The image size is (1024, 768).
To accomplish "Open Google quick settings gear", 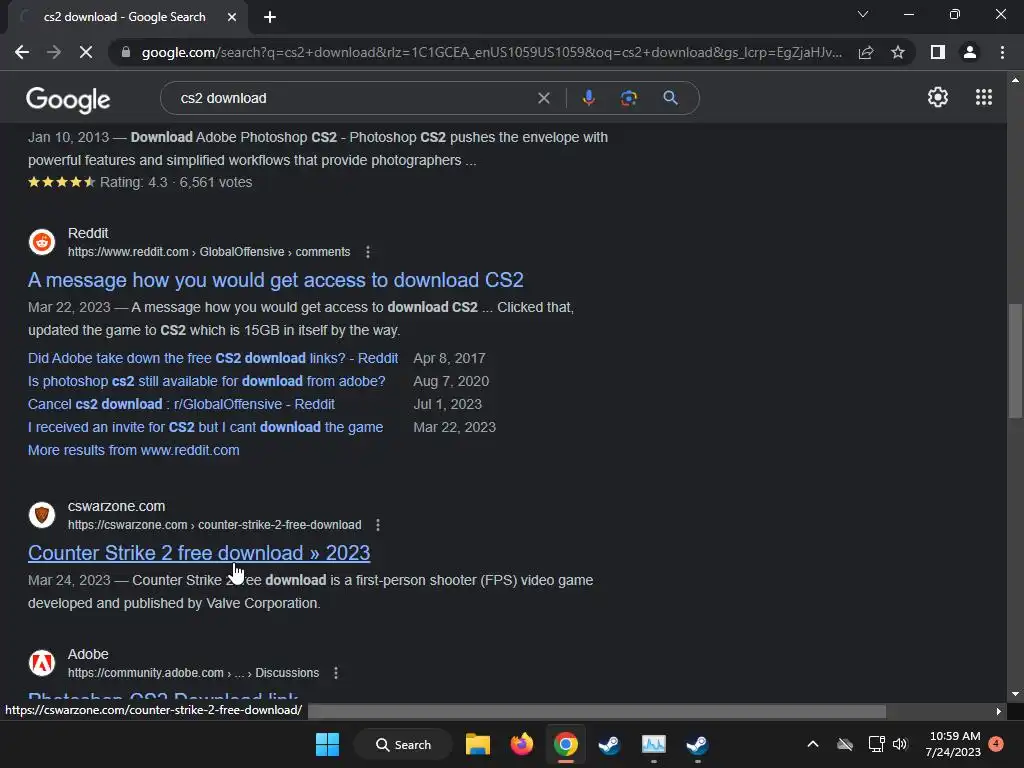I will [x=938, y=97].
